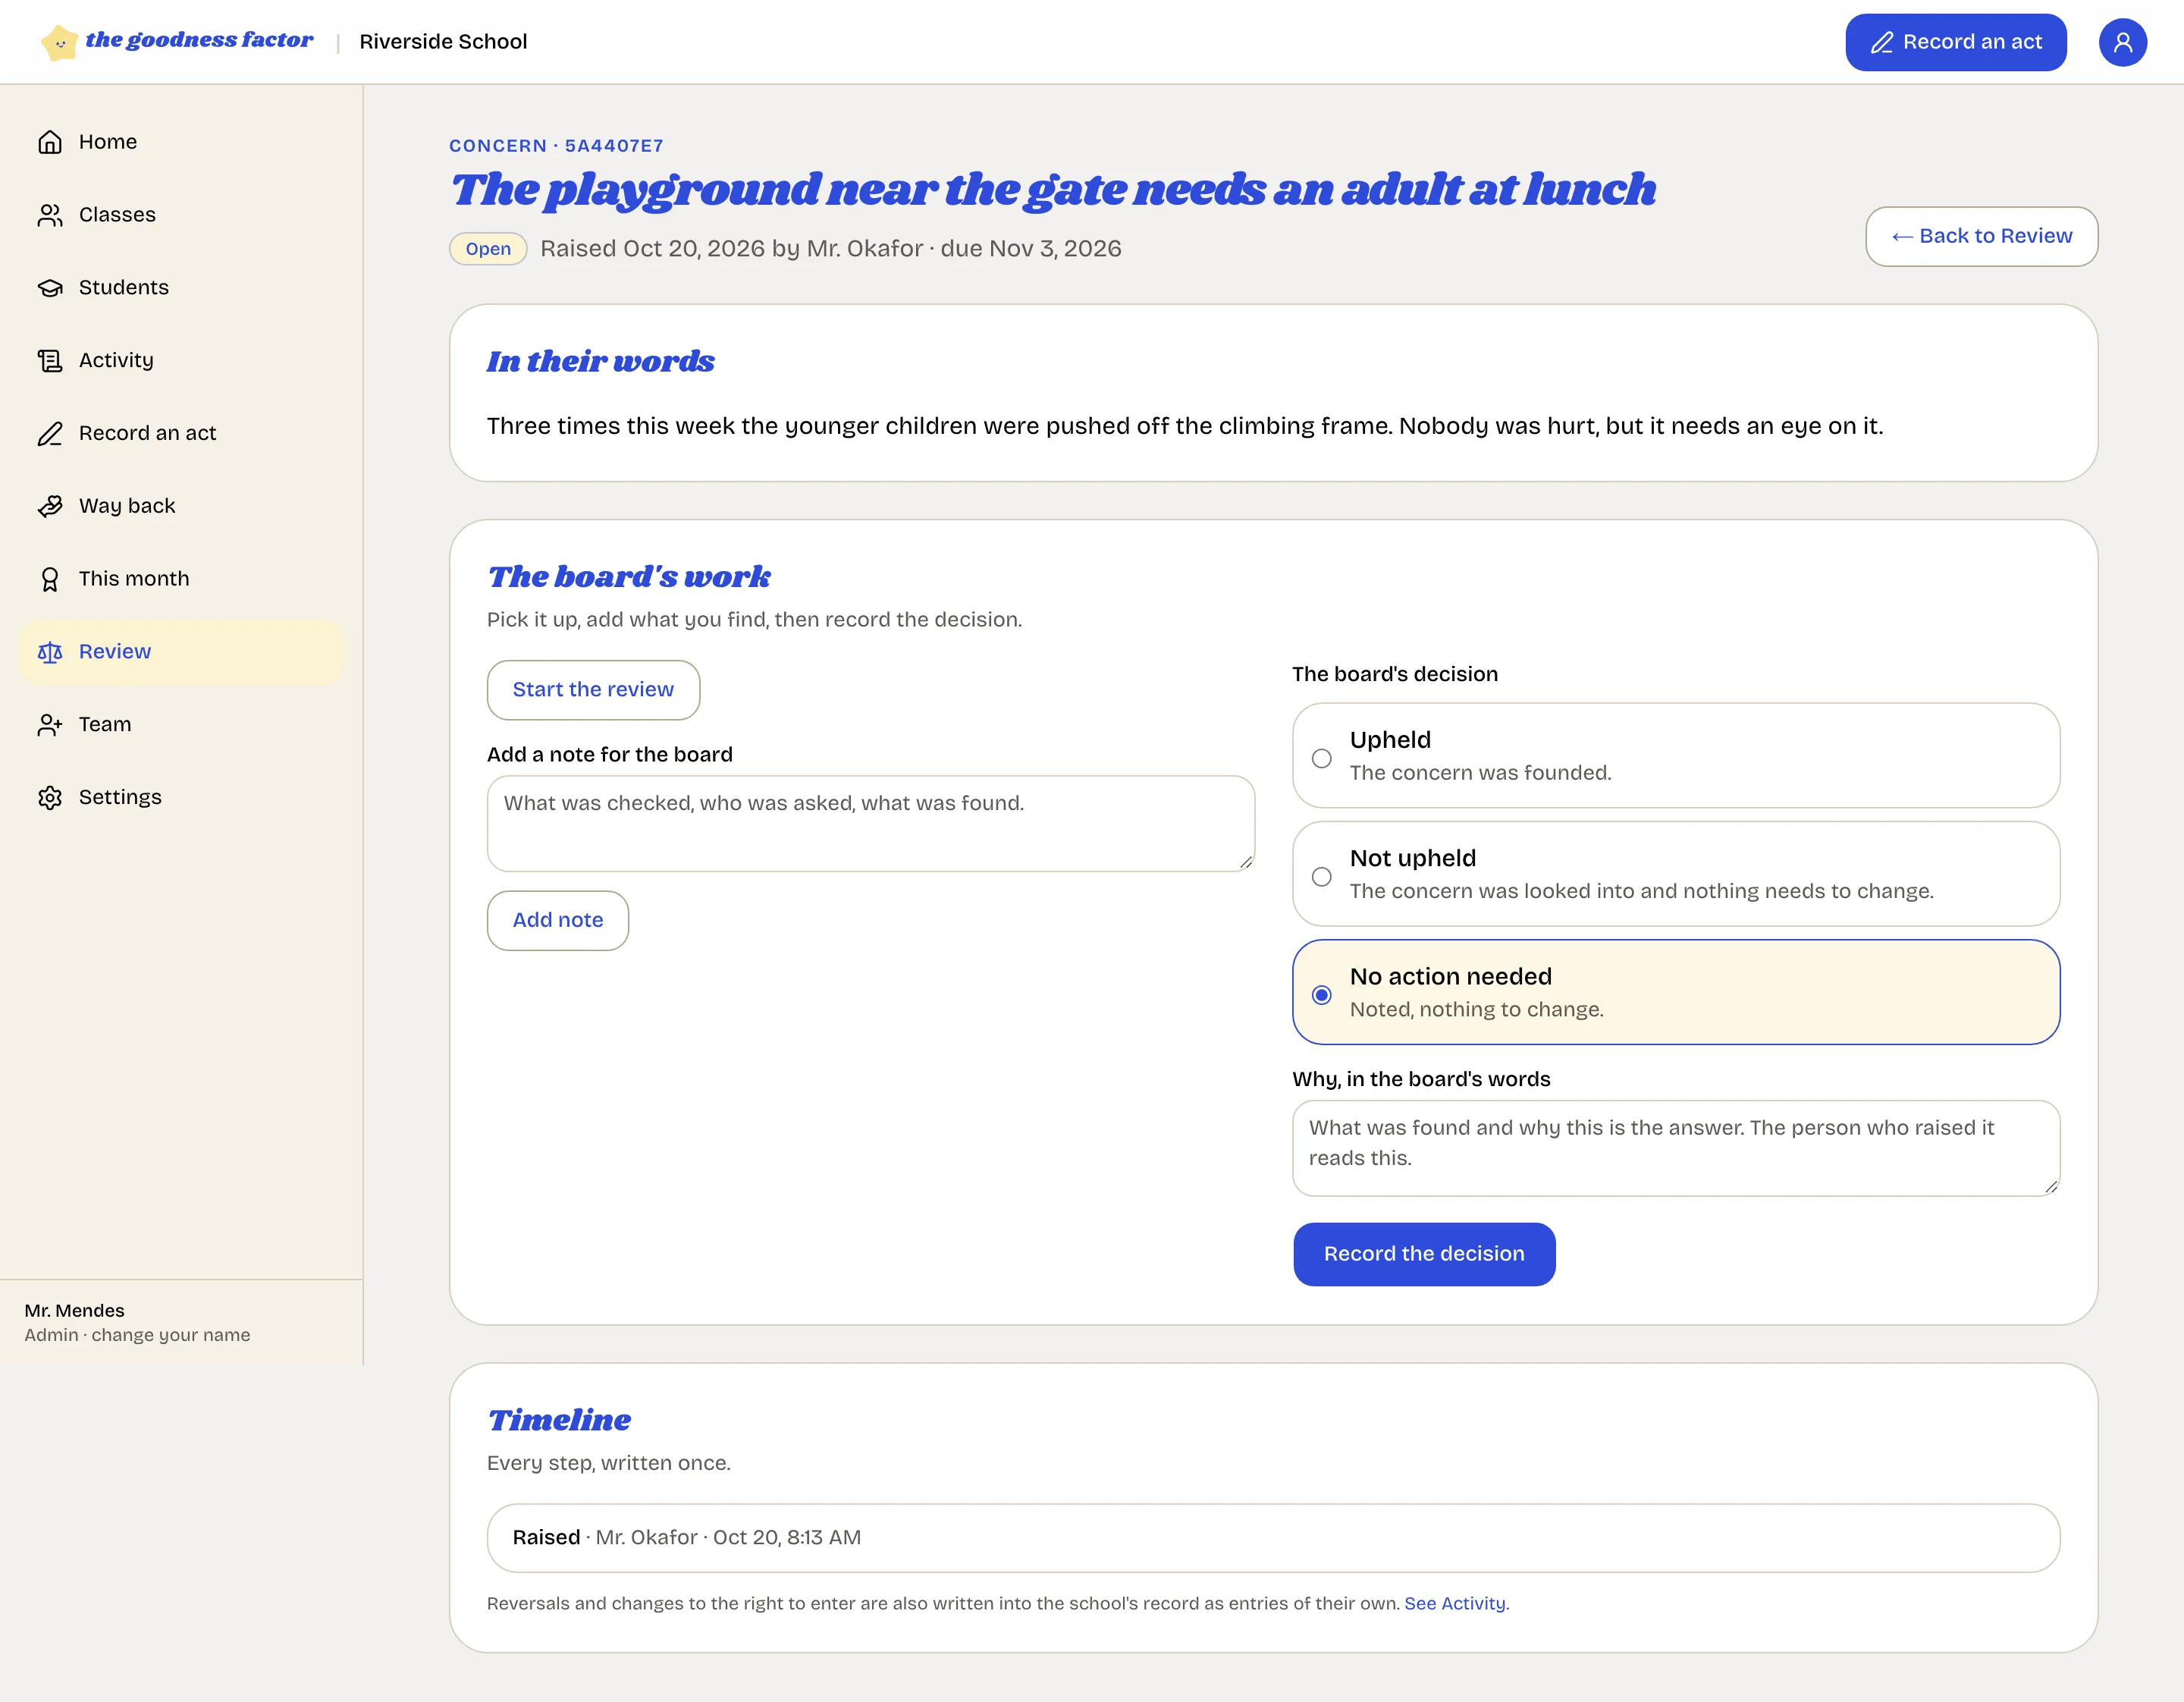Click the Students graduation cap icon

point(50,288)
